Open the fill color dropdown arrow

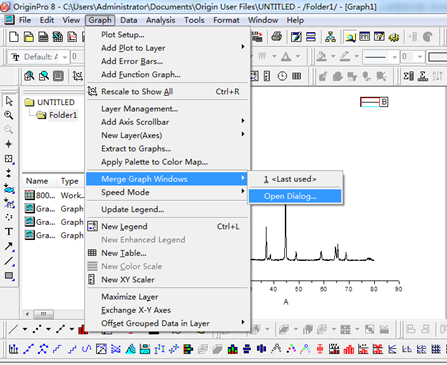click(x=333, y=56)
